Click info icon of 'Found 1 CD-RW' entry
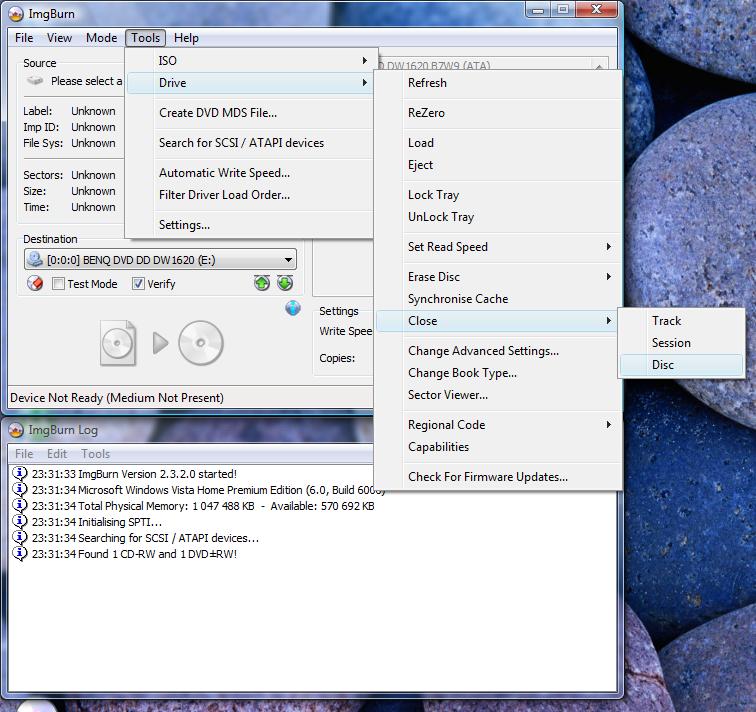The image size is (756, 712). [x=19, y=553]
